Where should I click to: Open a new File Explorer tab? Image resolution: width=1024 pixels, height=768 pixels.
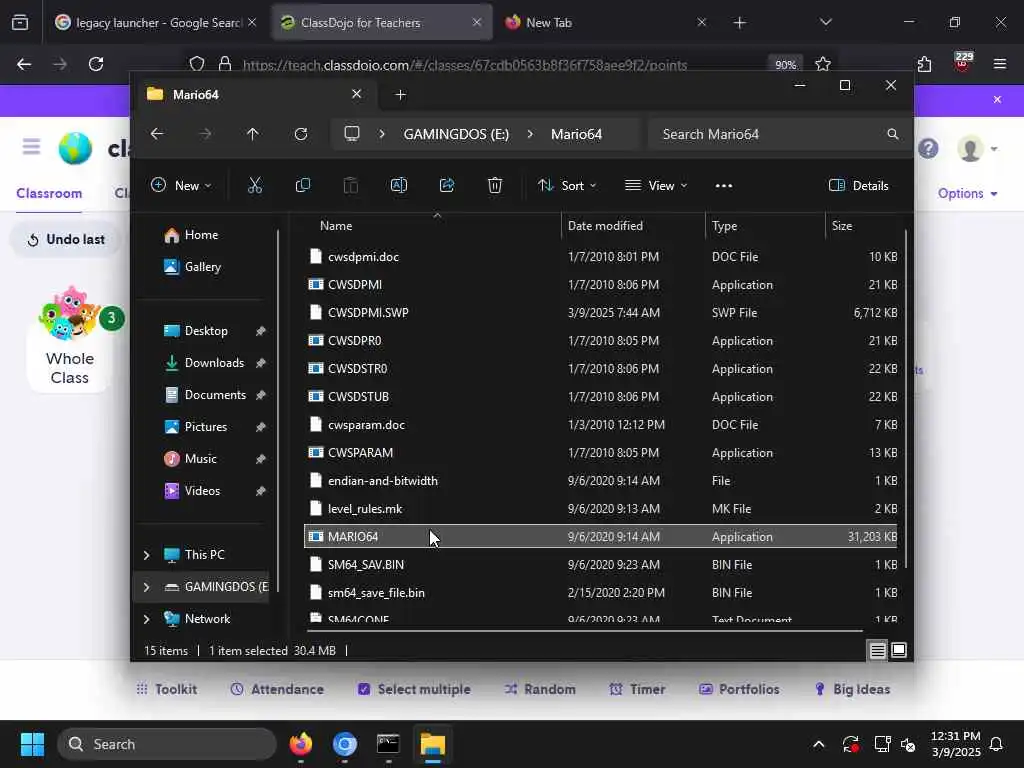[x=401, y=95]
